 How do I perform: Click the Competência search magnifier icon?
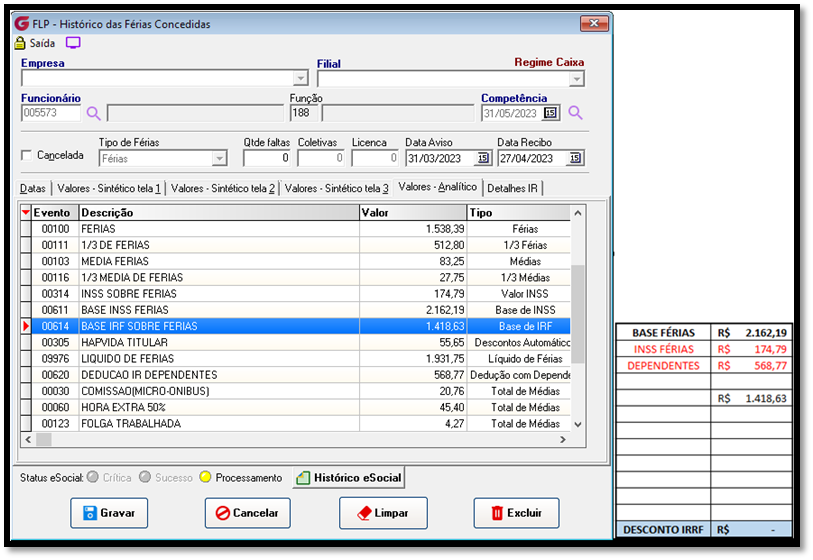pos(575,113)
